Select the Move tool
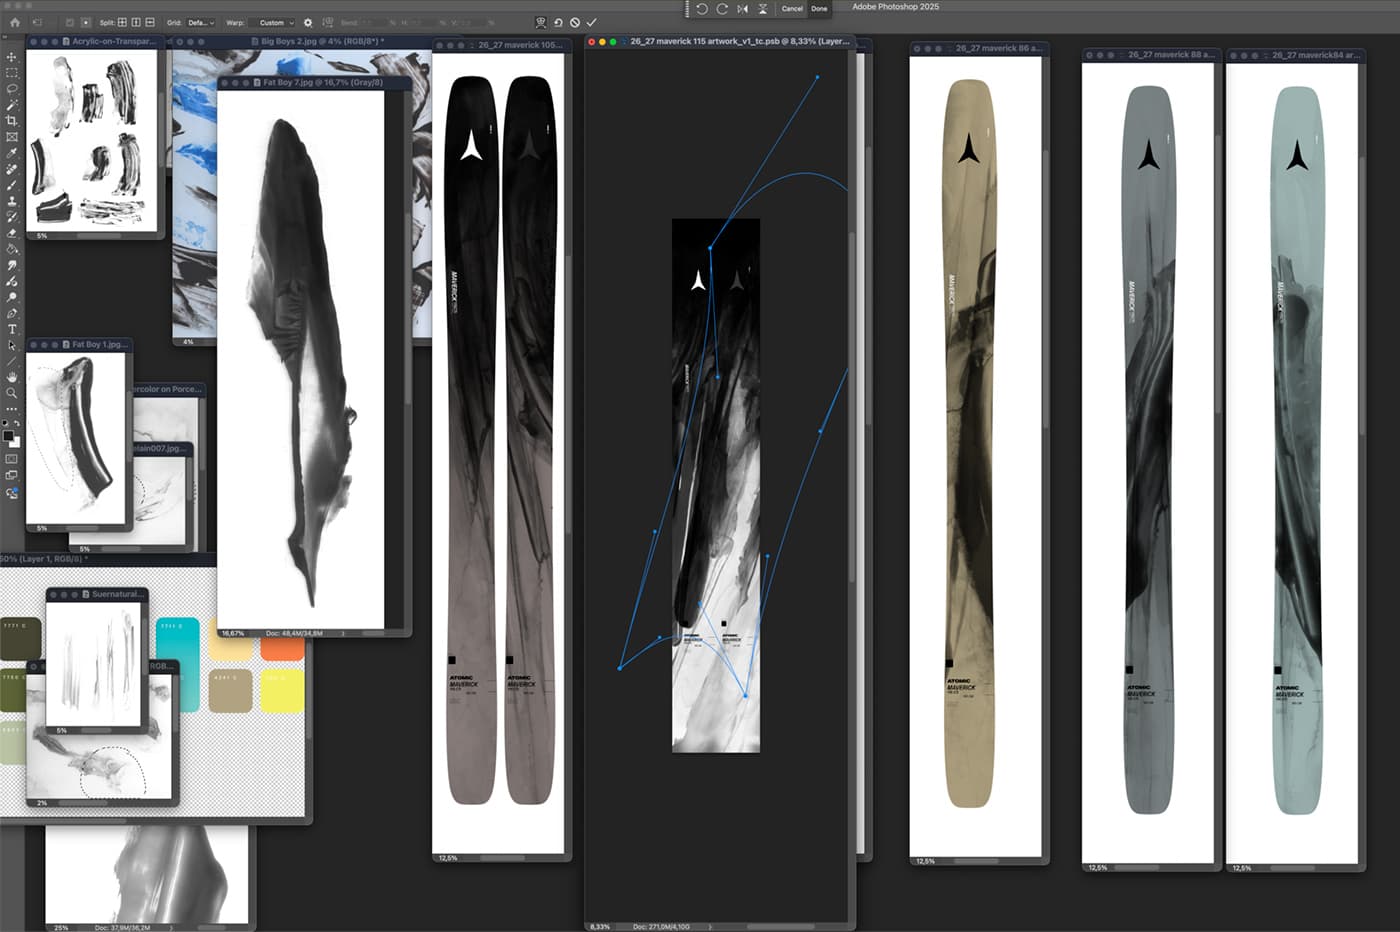This screenshot has width=1400, height=932. click(12, 57)
